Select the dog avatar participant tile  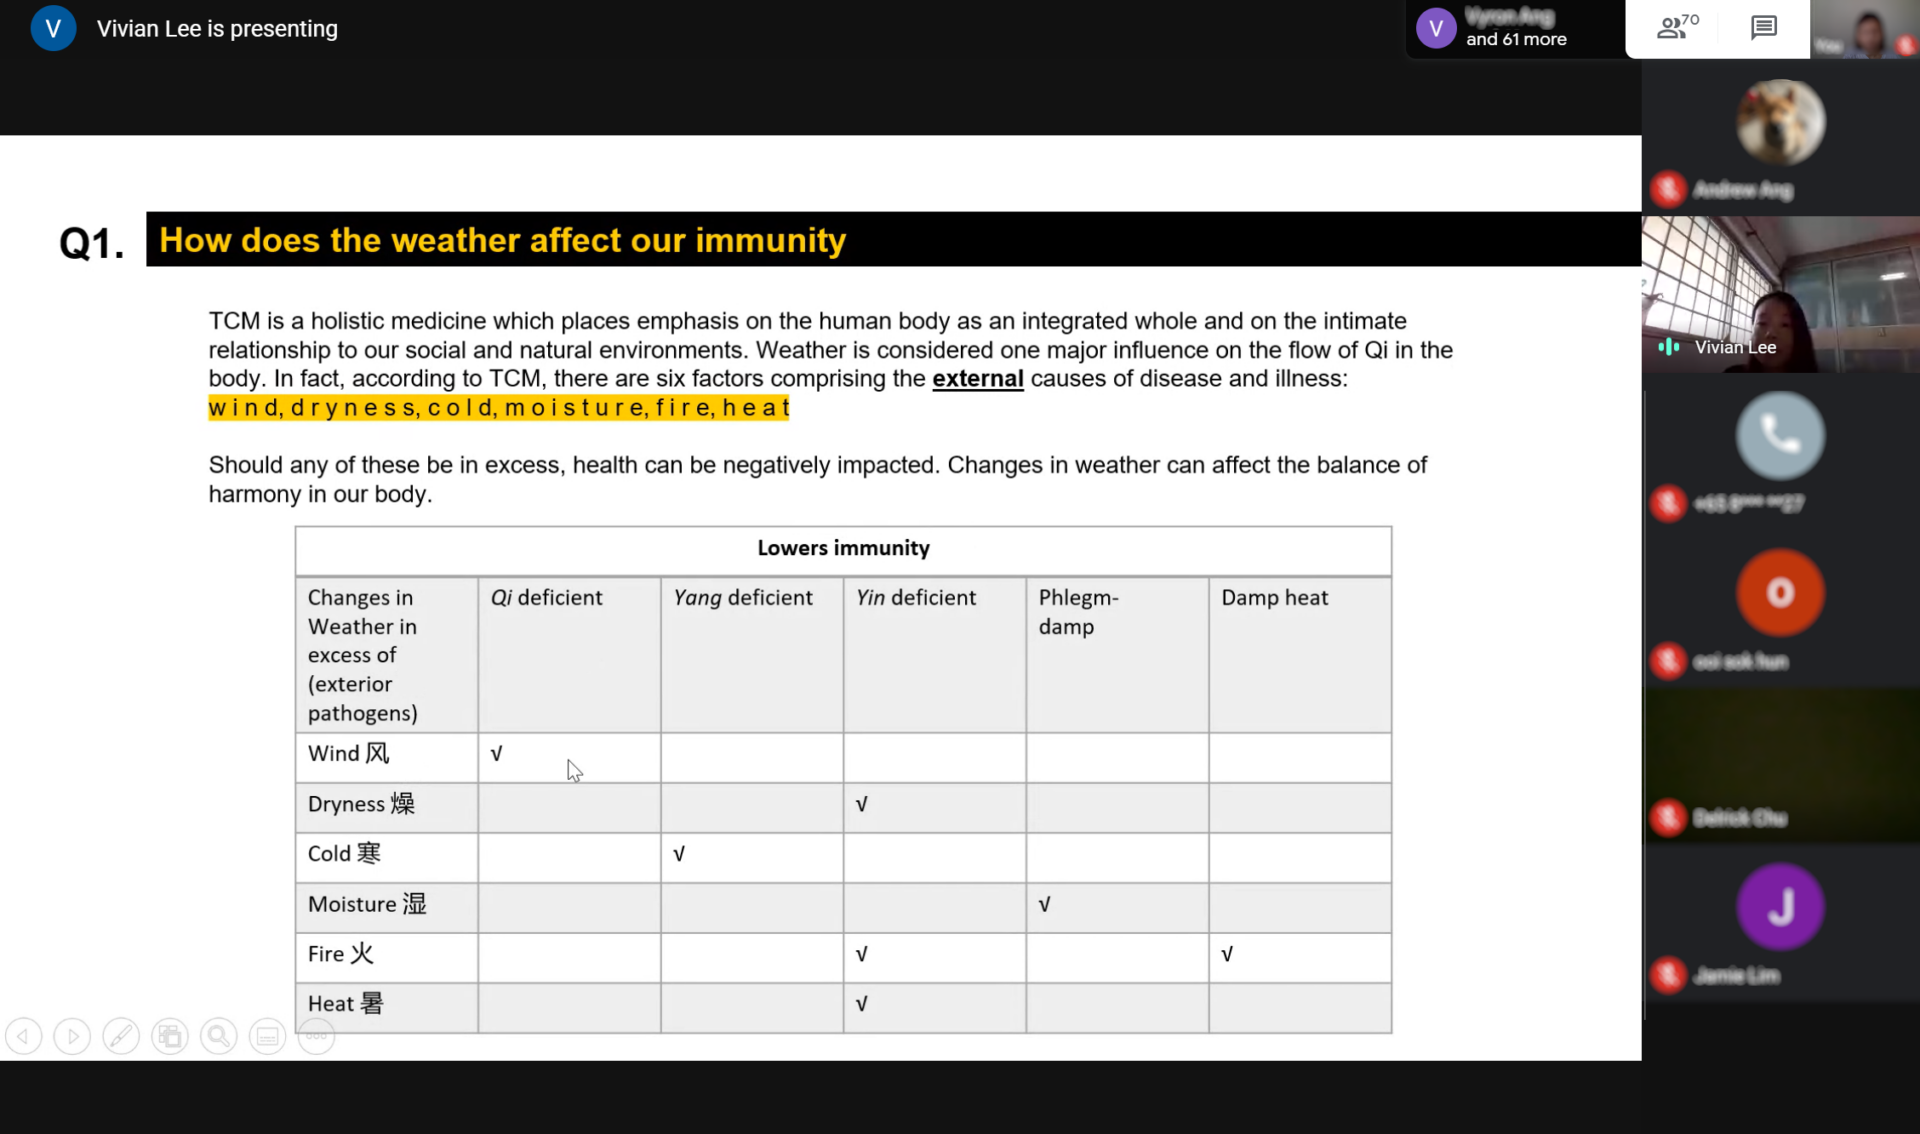coord(1780,122)
